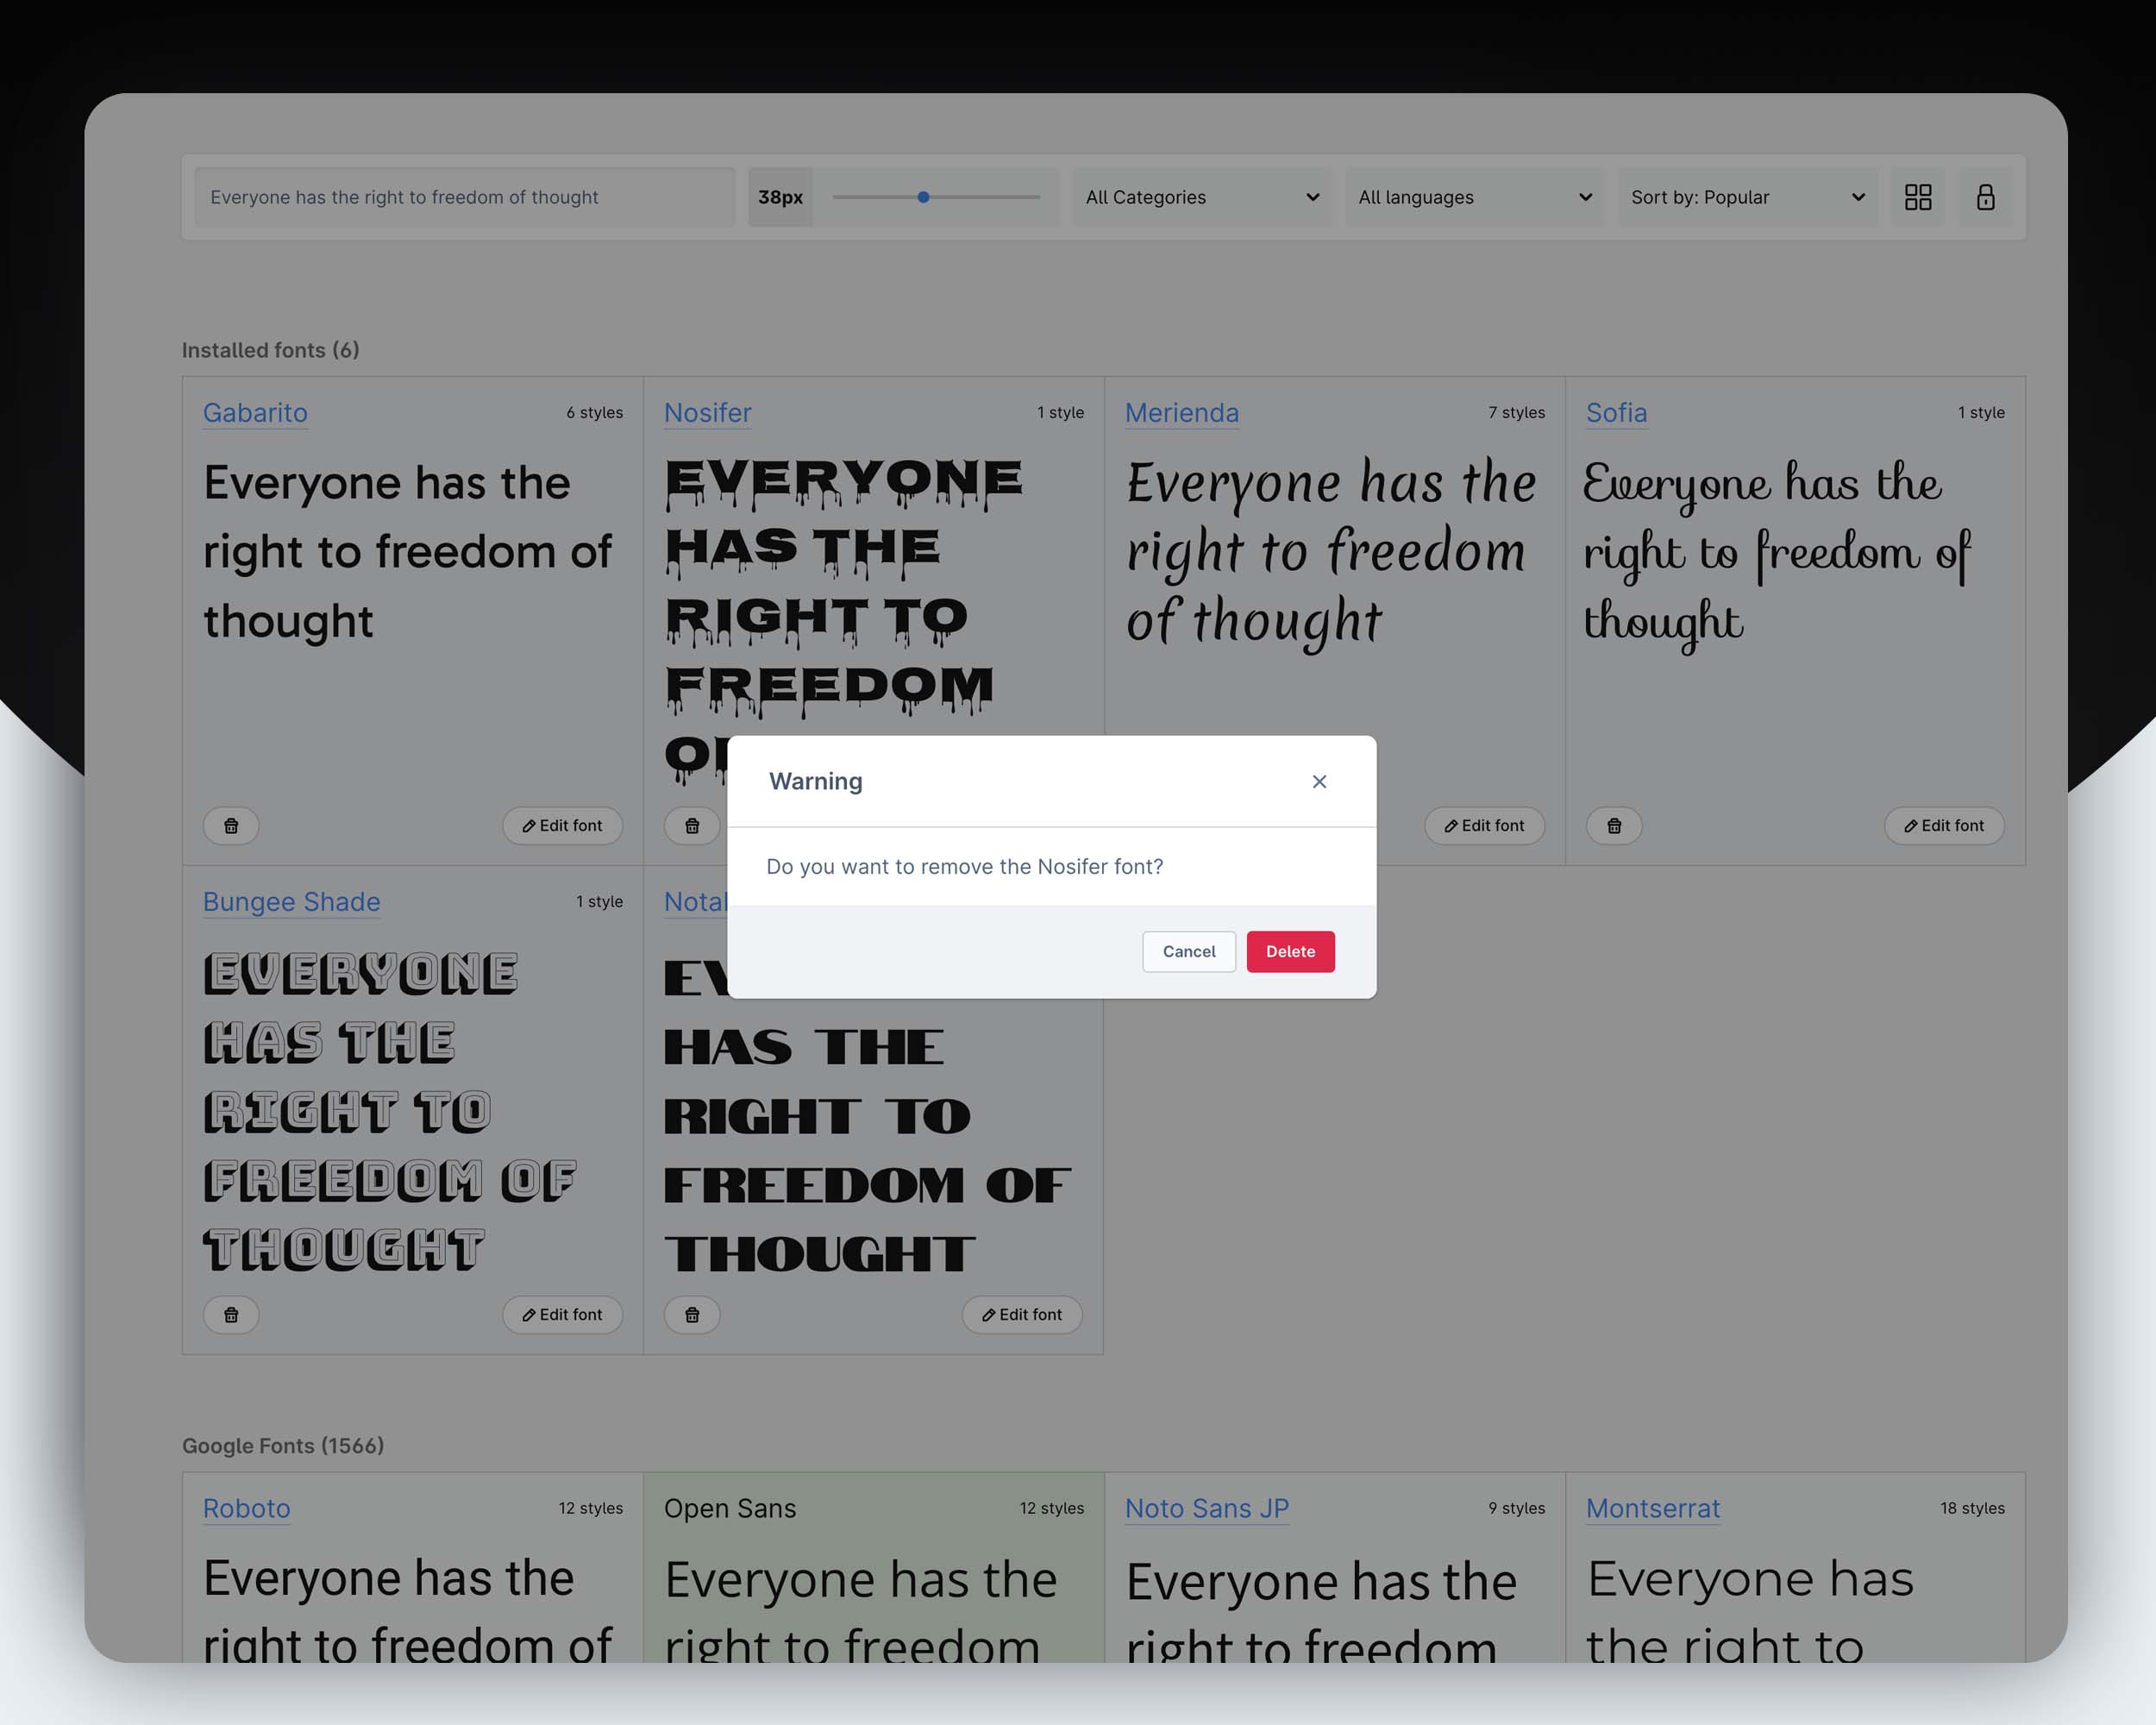Select the Google Fonts section header
Viewport: 2156px width, 1725px height.
click(x=284, y=1446)
